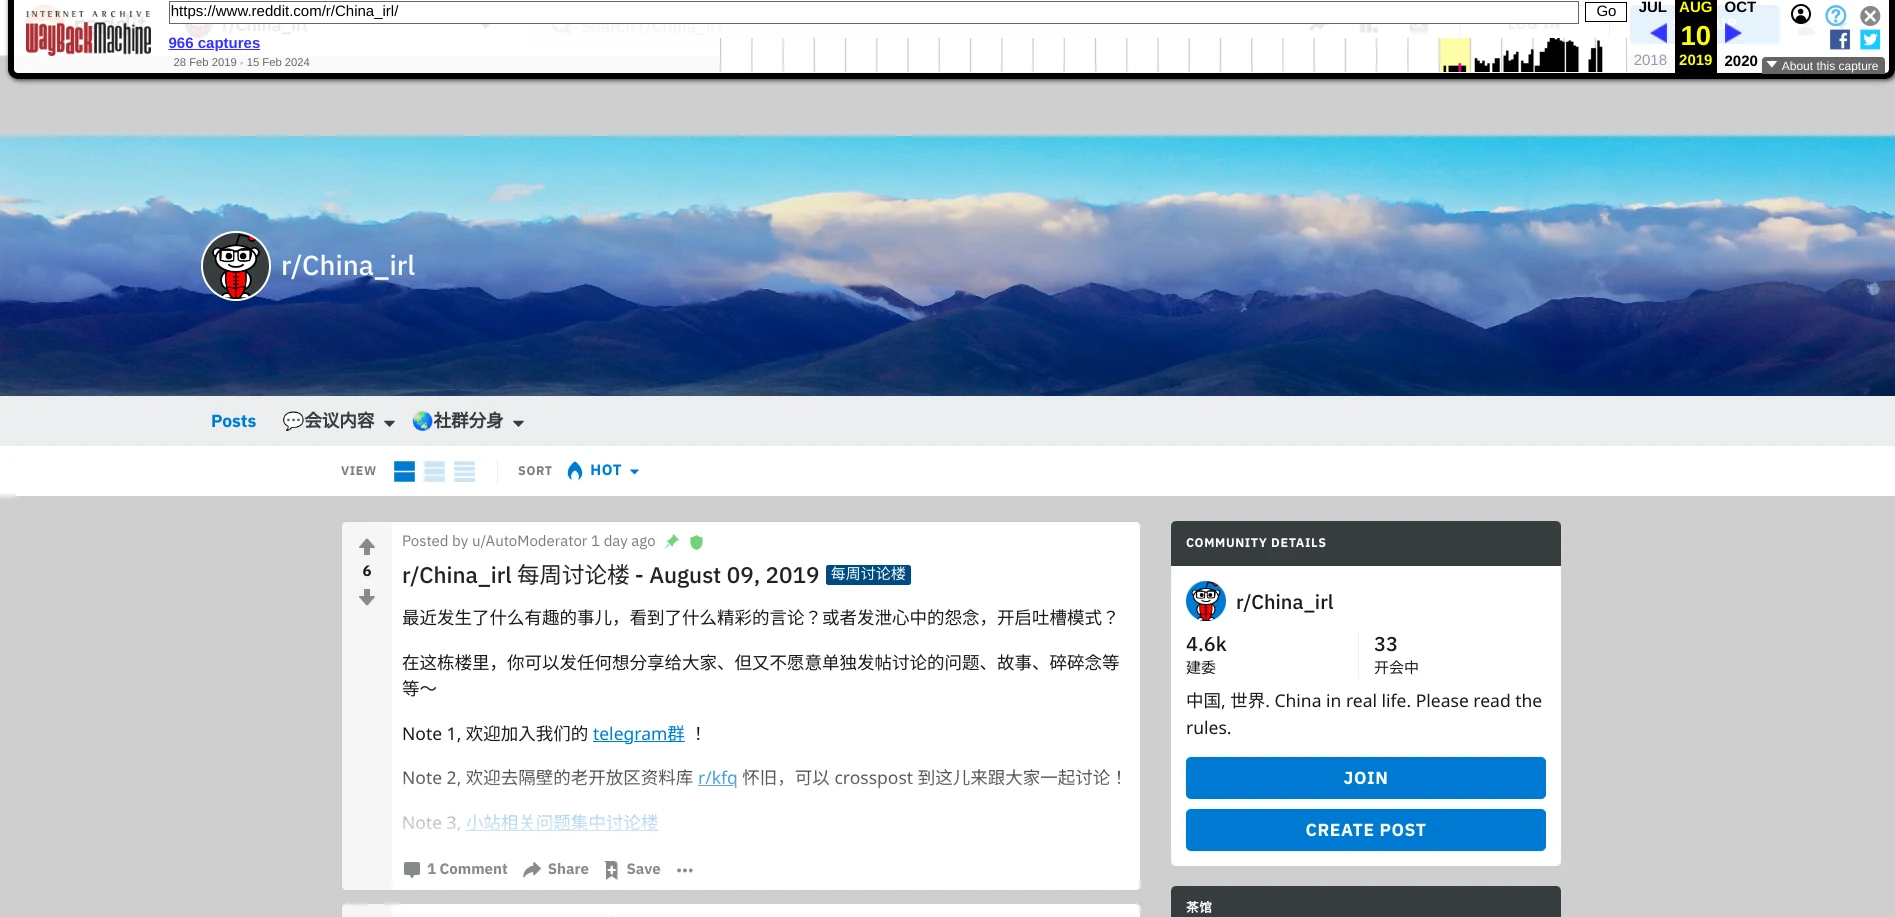Click r/China_irl banner title
The height and width of the screenshot is (917, 1895).
pyautogui.click(x=348, y=266)
